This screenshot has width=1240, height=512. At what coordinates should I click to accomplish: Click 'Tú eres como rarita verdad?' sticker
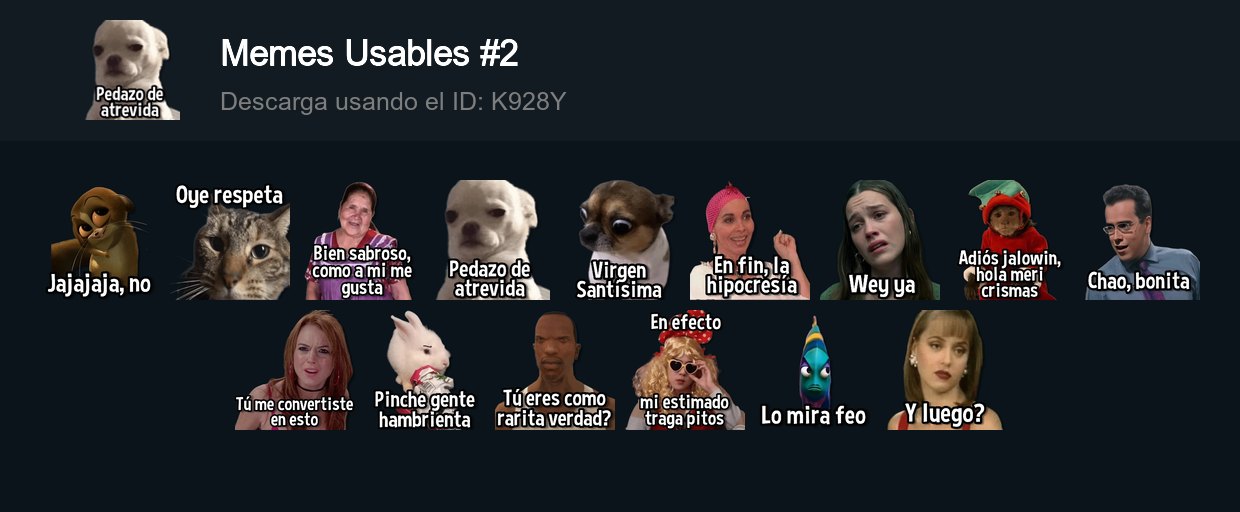[555, 370]
